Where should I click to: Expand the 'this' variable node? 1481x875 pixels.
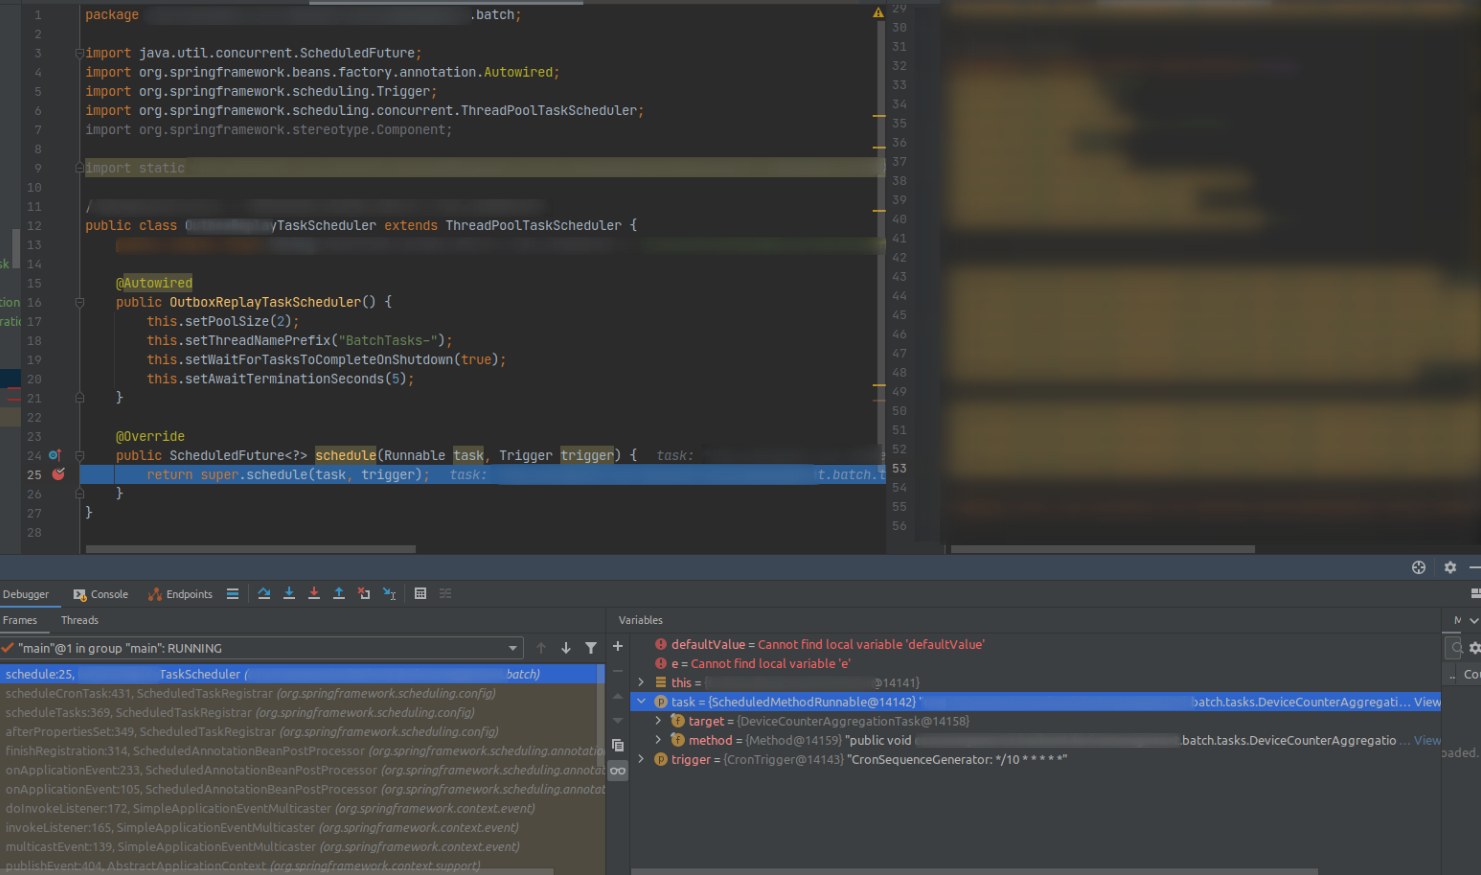[x=641, y=682]
